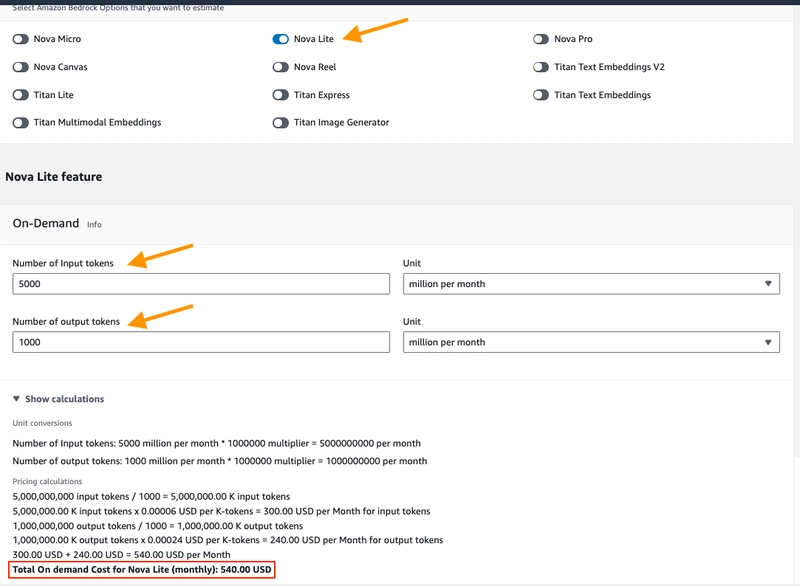Viewport: 800px width, 586px height.
Task: Click the '1,000,000,000 output tokens / 1000' line
Action: coord(158,526)
